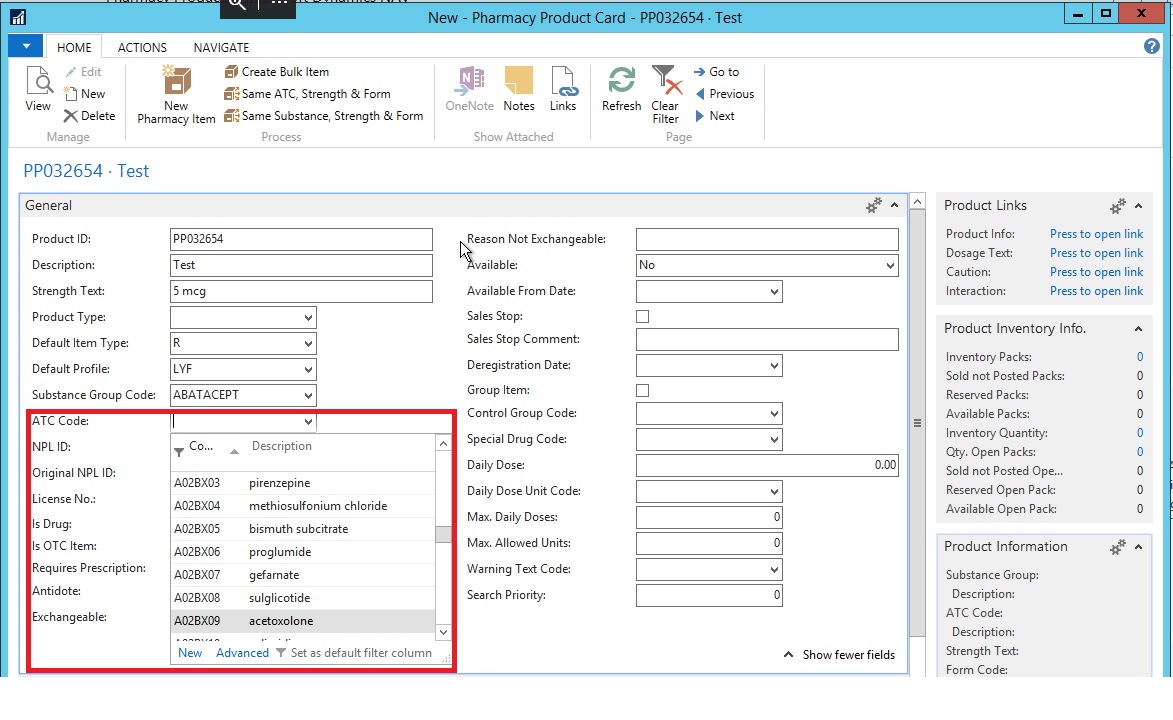This screenshot has width=1173, height=720.
Task: Click the Product Info 'Press to open link'
Action: click(1096, 234)
